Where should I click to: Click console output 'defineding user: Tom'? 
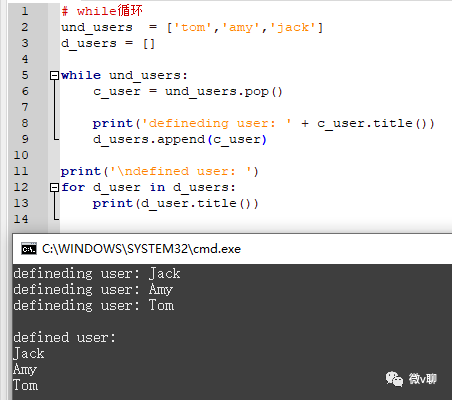[x=94, y=305]
